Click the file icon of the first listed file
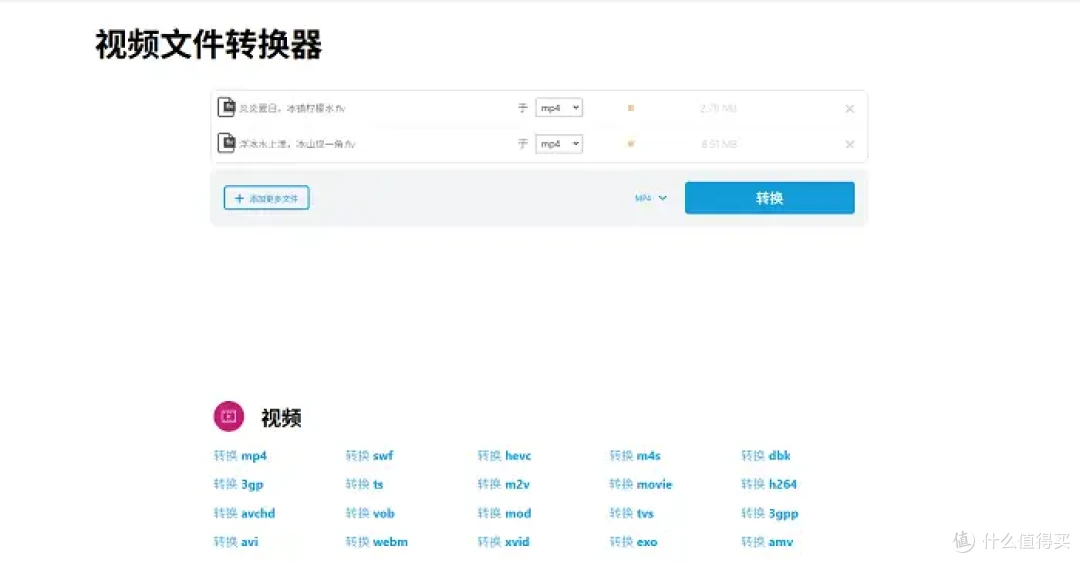 226,107
